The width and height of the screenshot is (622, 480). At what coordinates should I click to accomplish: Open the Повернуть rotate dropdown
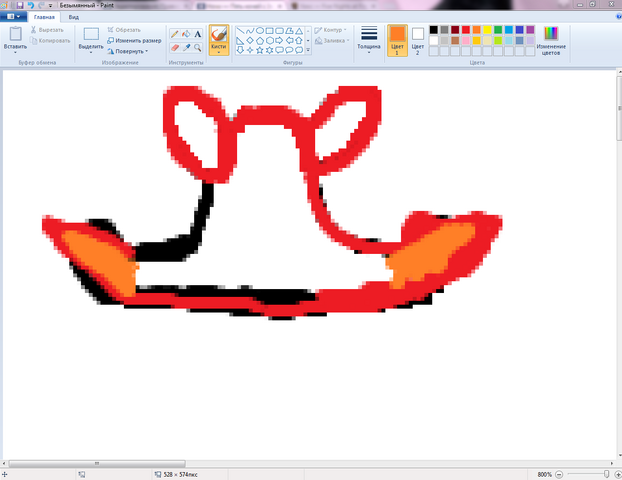[x=128, y=51]
